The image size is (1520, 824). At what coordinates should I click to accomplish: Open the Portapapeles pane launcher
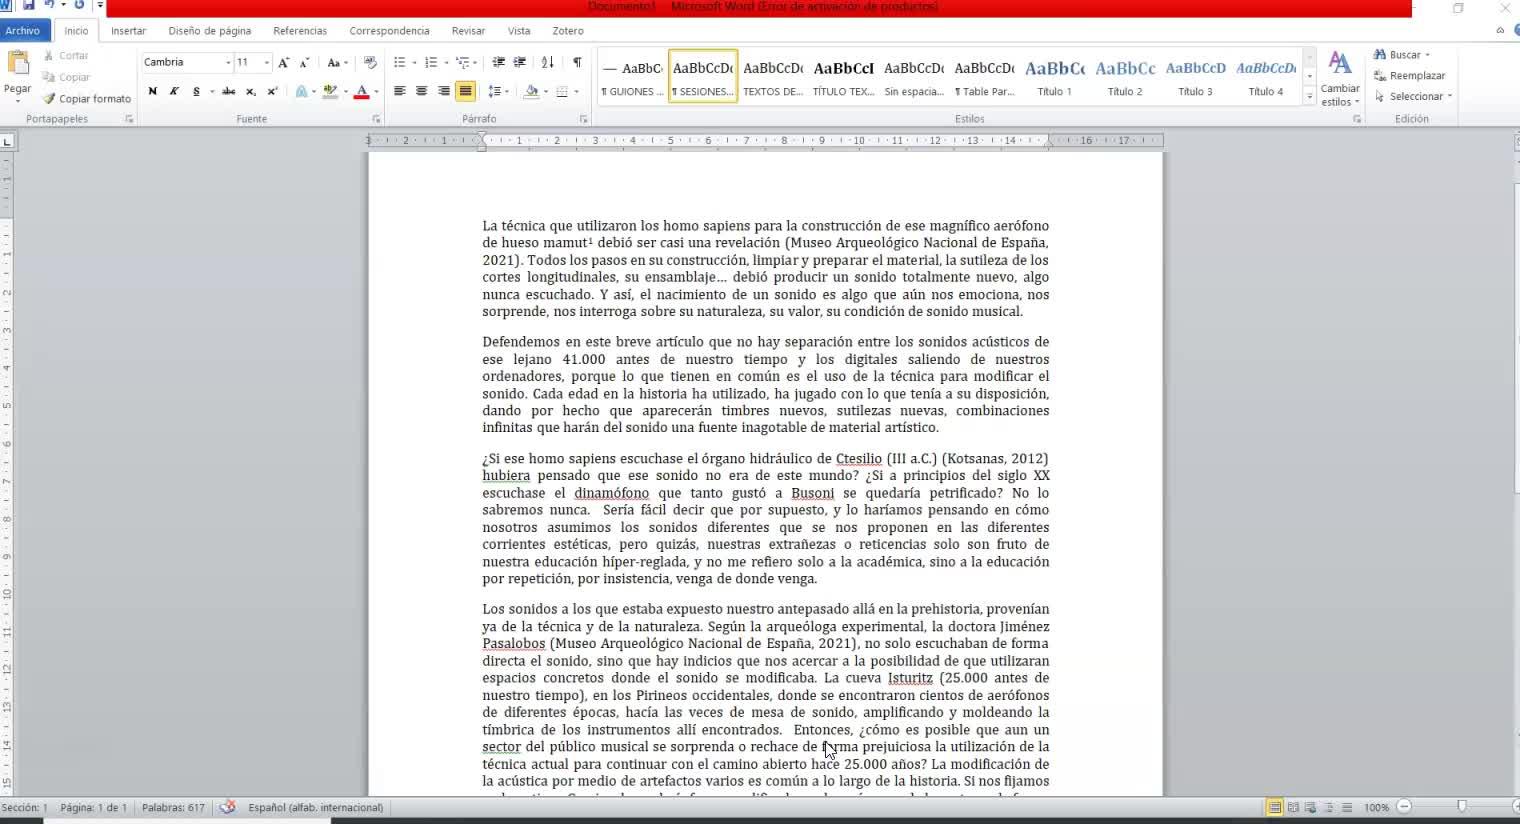[129, 119]
